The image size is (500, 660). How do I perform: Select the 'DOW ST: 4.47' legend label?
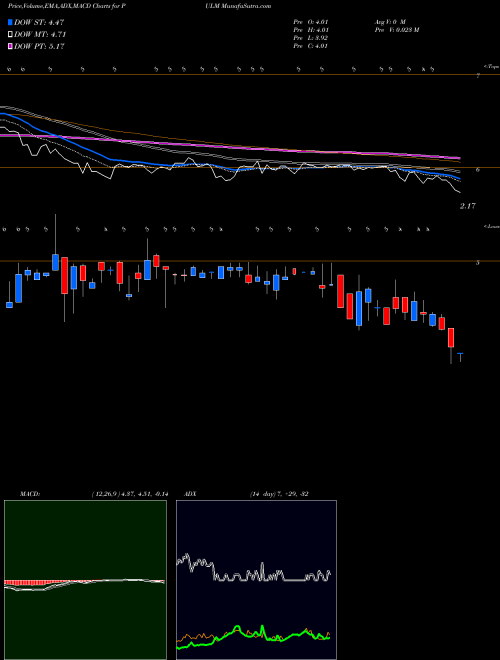(x=39, y=22)
